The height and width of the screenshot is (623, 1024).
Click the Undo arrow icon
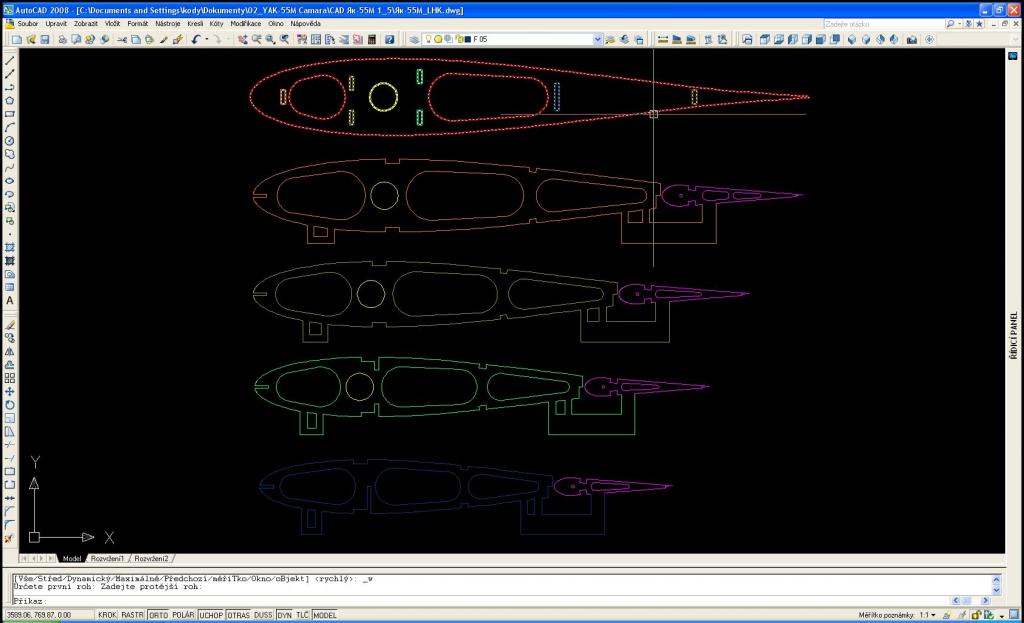coord(196,40)
